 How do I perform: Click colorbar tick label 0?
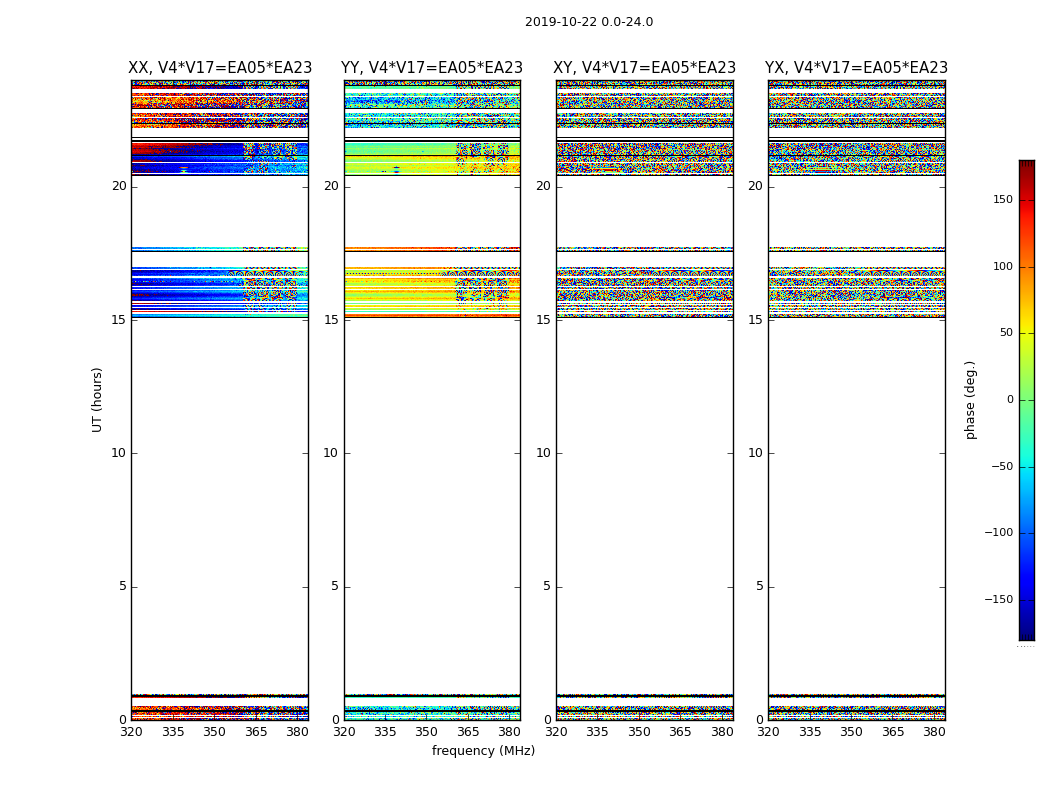coord(1009,400)
